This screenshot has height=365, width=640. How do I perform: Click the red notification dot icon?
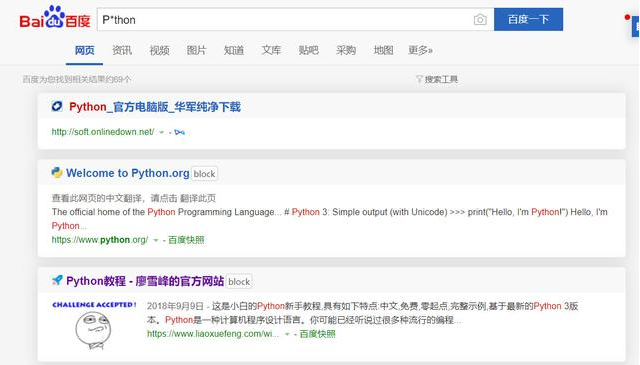(627, 17)
